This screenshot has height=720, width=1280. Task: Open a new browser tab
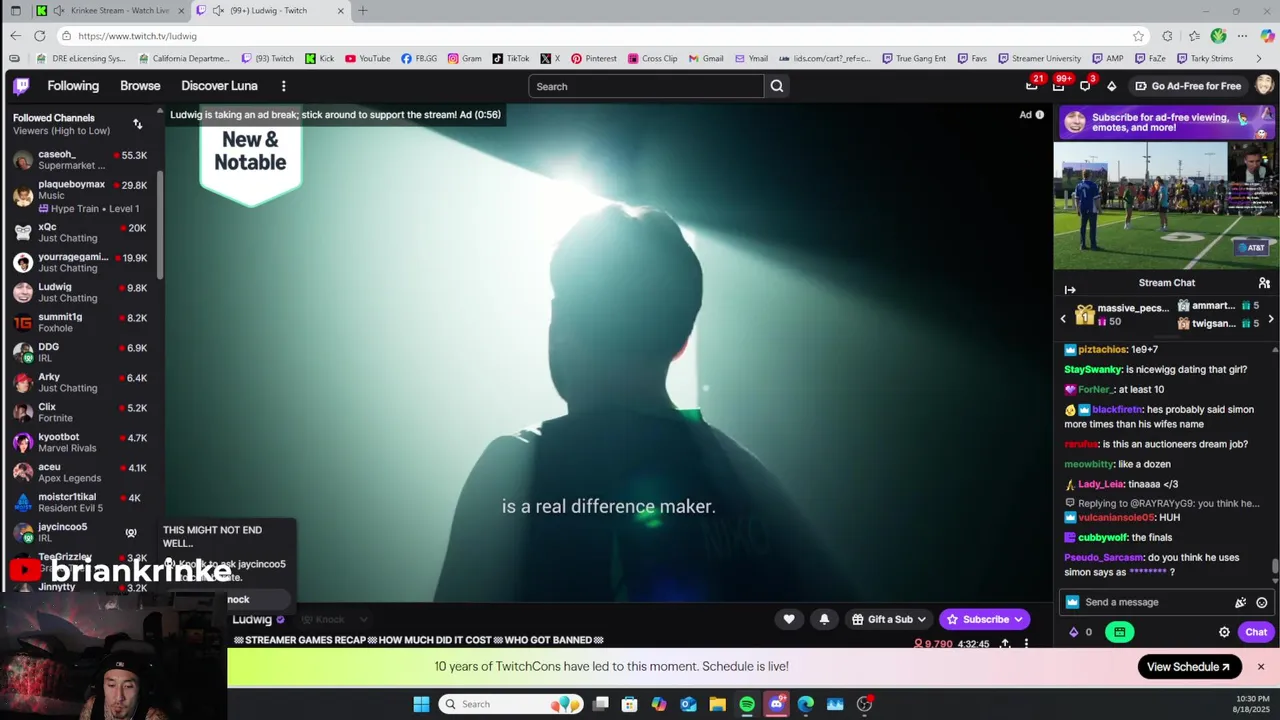(362, 11)
